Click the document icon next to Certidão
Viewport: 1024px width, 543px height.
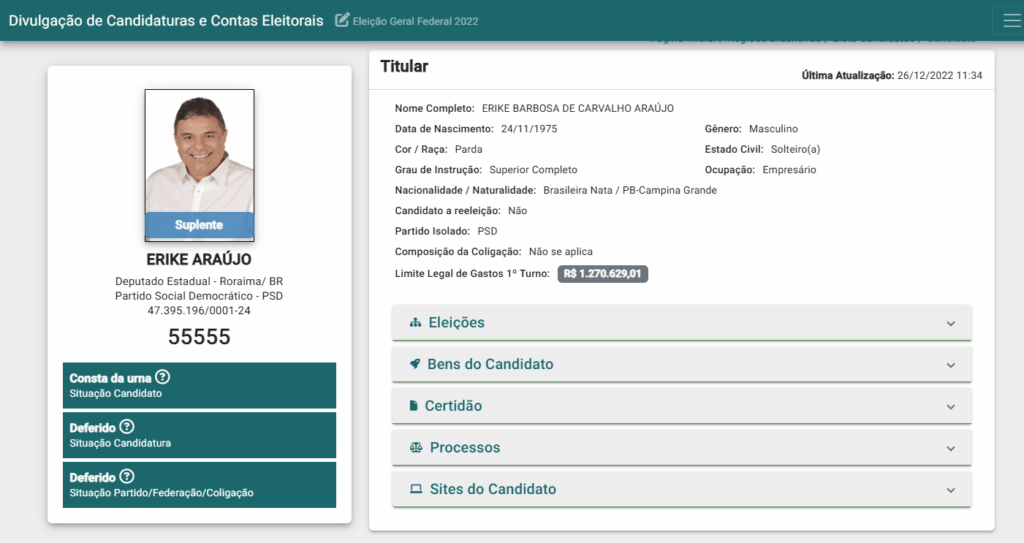(x=413, y=406)
